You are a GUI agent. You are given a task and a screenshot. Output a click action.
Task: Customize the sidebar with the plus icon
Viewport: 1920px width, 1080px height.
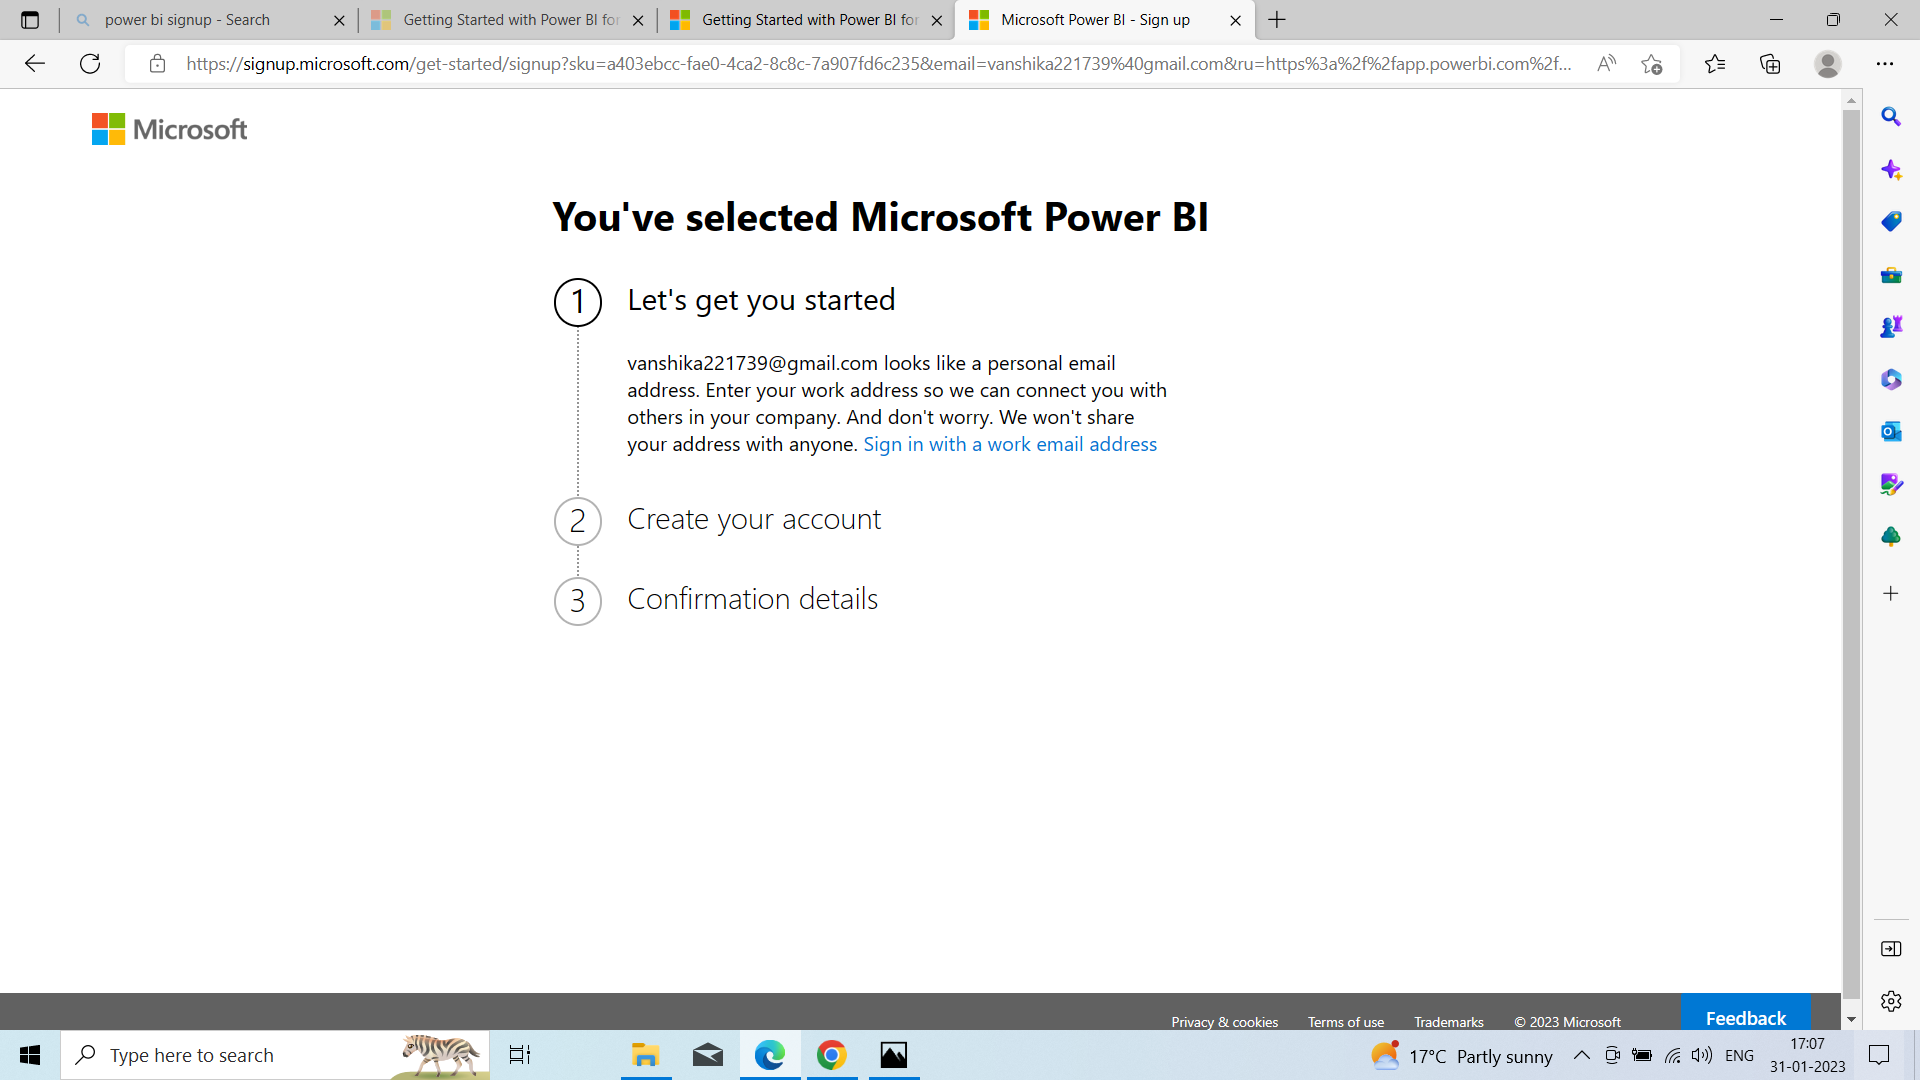tap(1891, 594)
